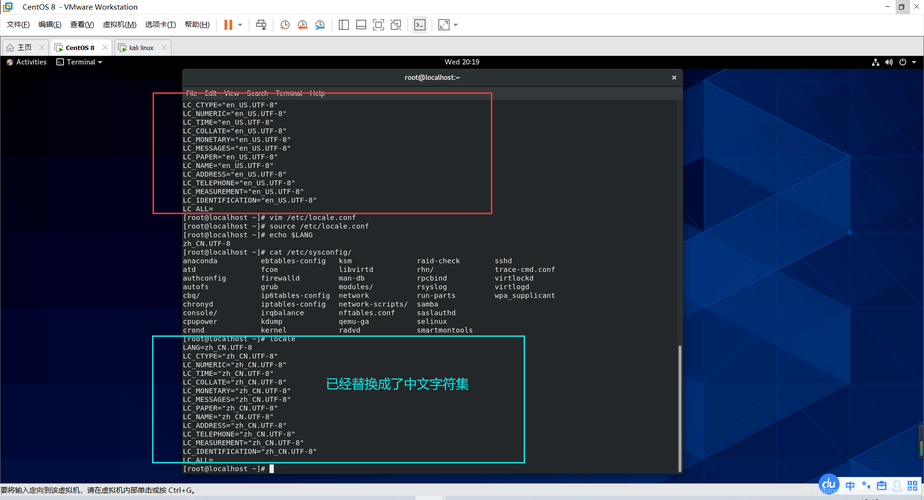Open the Baidu IME grid menu icon
Image resolution: width=924 pixels, height=500 pixels.
click(912, 486)
